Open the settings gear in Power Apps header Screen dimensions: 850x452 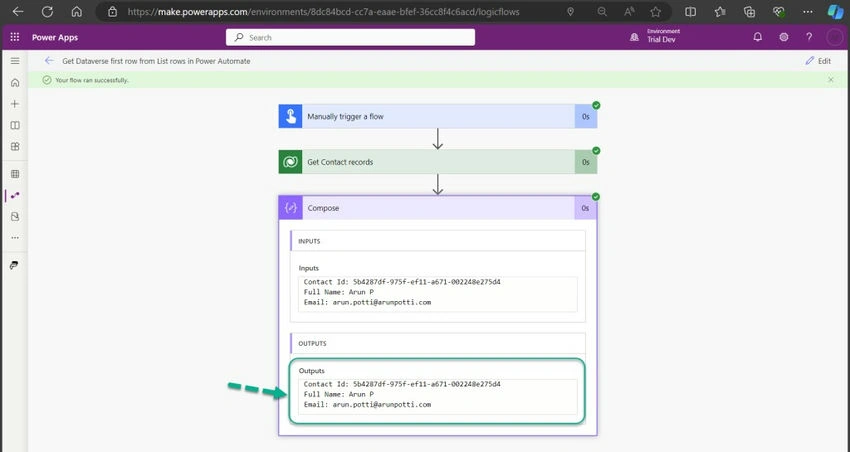tap(783, 37)
